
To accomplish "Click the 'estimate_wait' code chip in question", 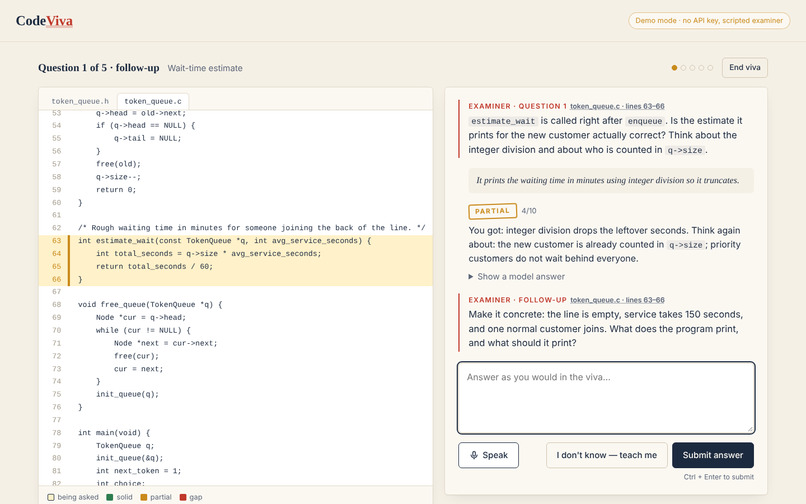I will (503, 121).
